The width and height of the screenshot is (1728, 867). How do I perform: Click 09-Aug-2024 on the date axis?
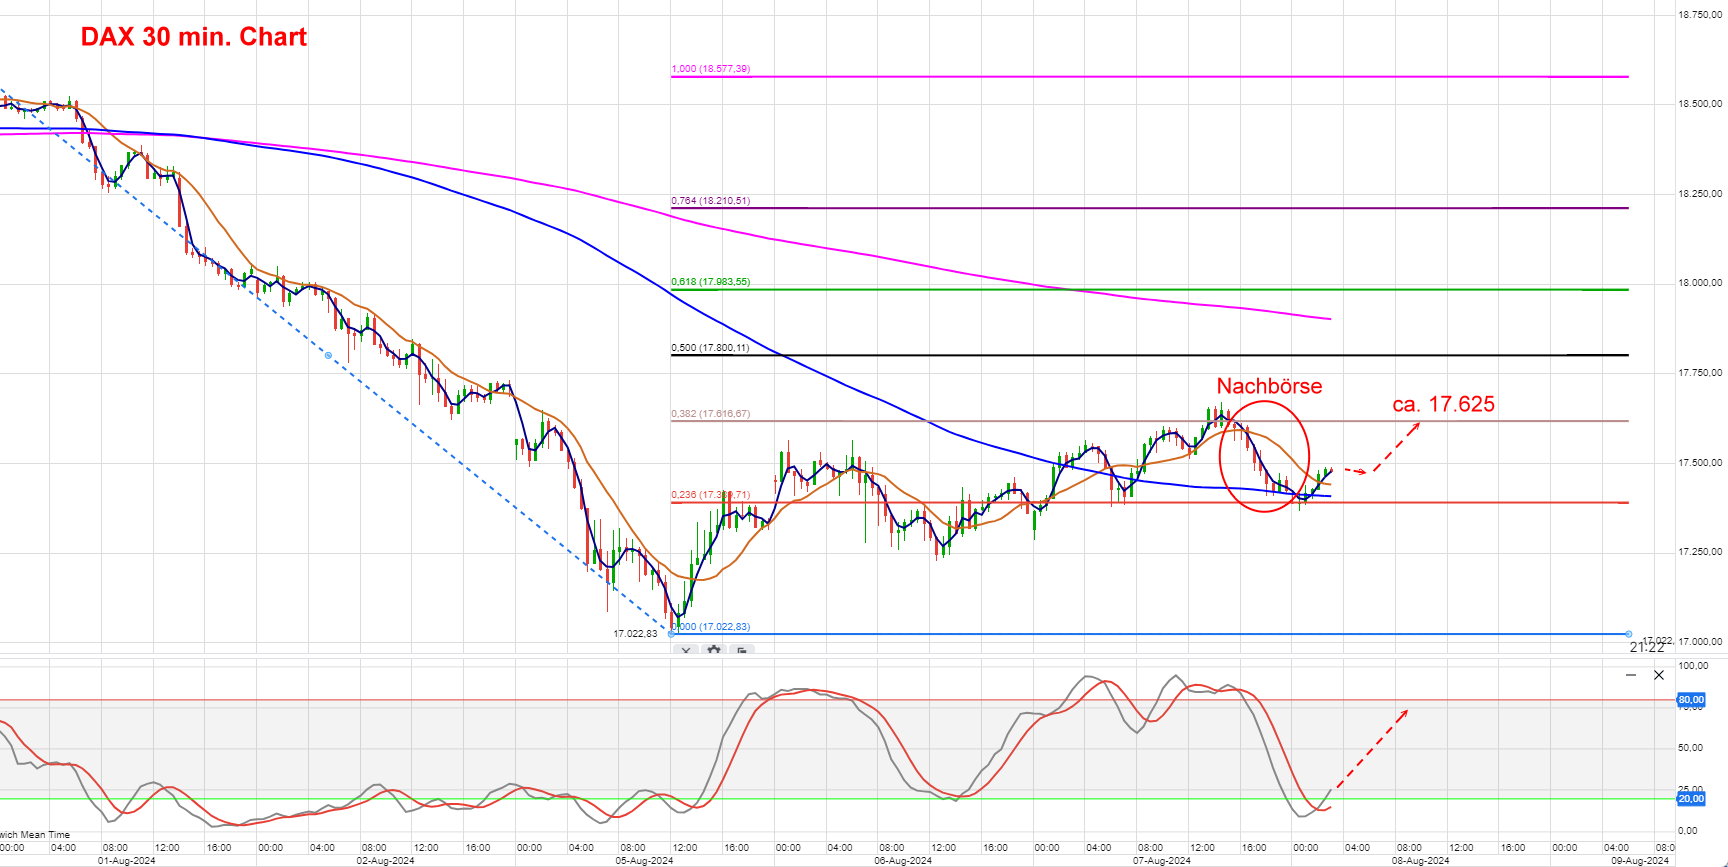click(1640, 860)
